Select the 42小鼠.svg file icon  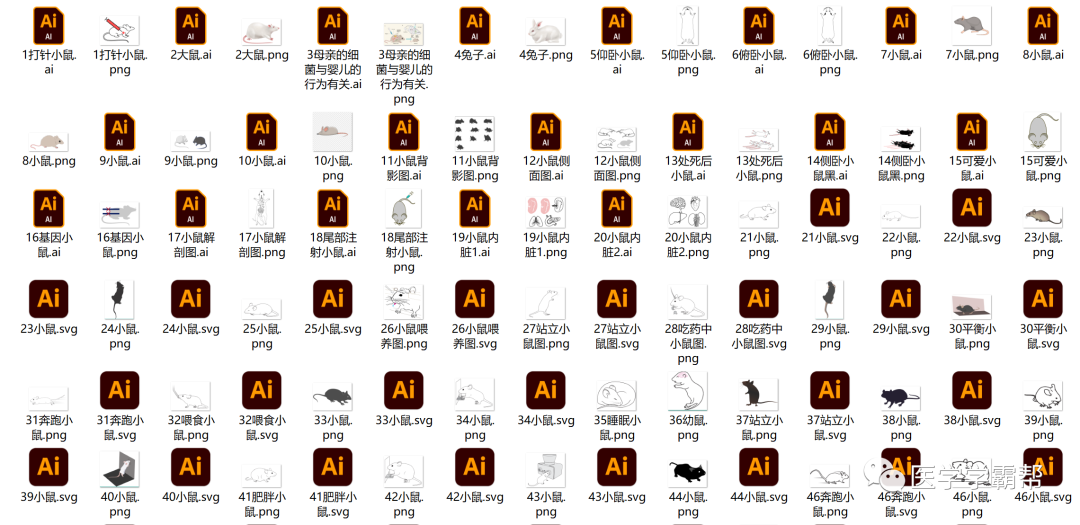coord(475,467)
